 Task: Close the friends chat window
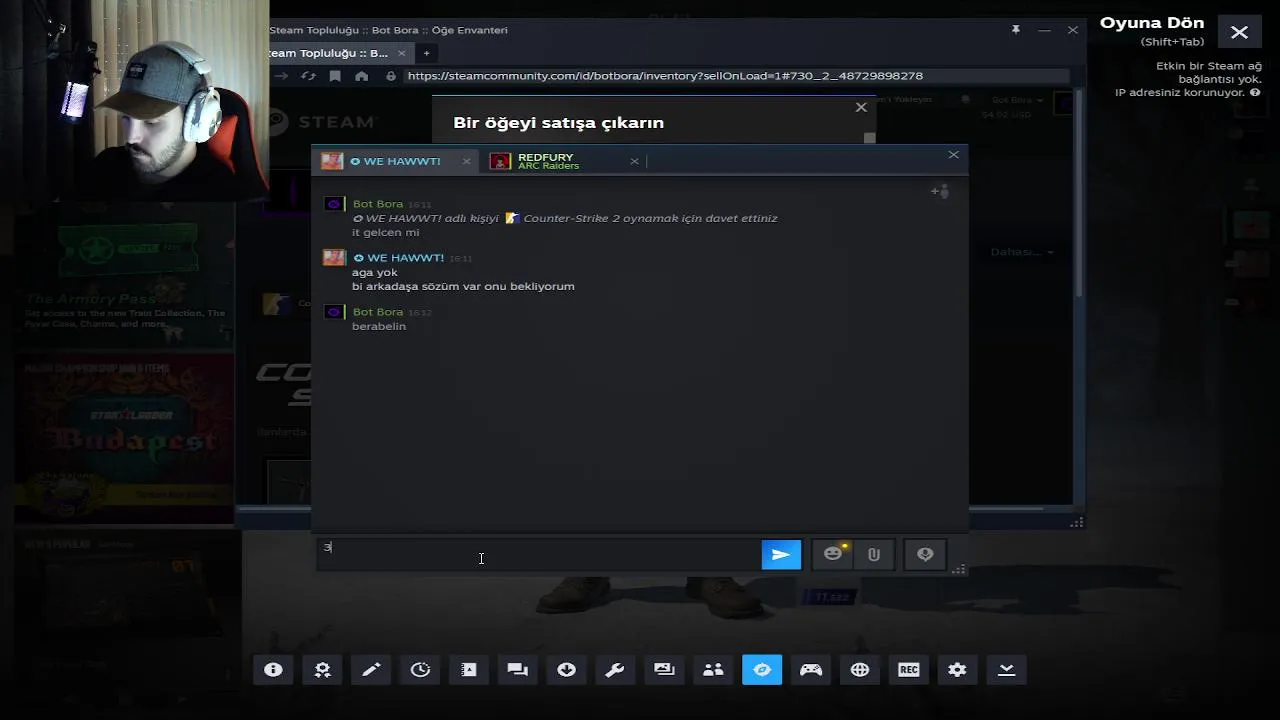(x=953, y=154)
